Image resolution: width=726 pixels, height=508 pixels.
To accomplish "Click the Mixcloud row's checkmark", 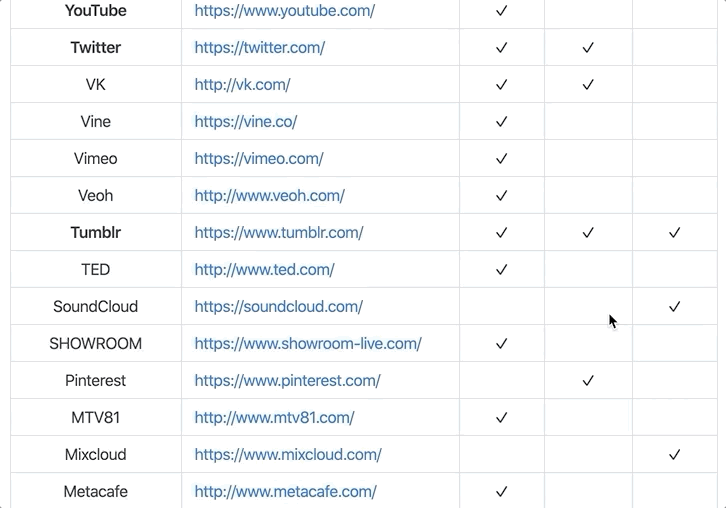I will 675,455.
